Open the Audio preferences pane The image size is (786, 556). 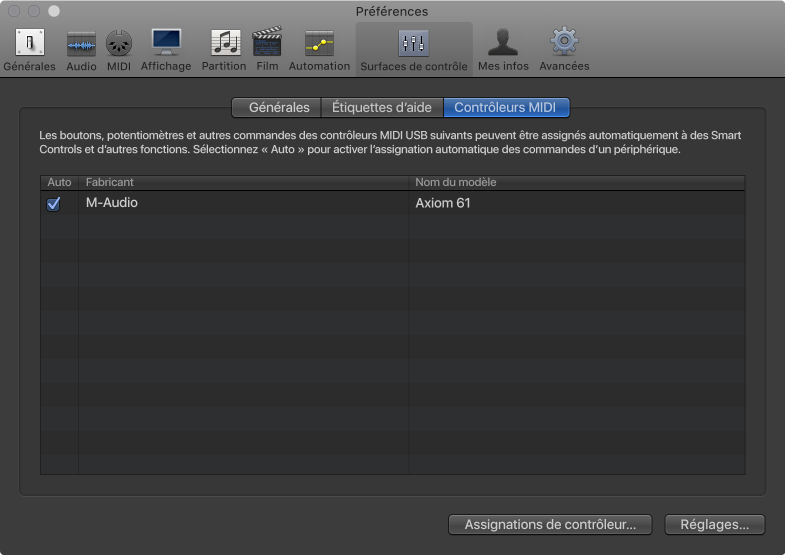[81, 50]
